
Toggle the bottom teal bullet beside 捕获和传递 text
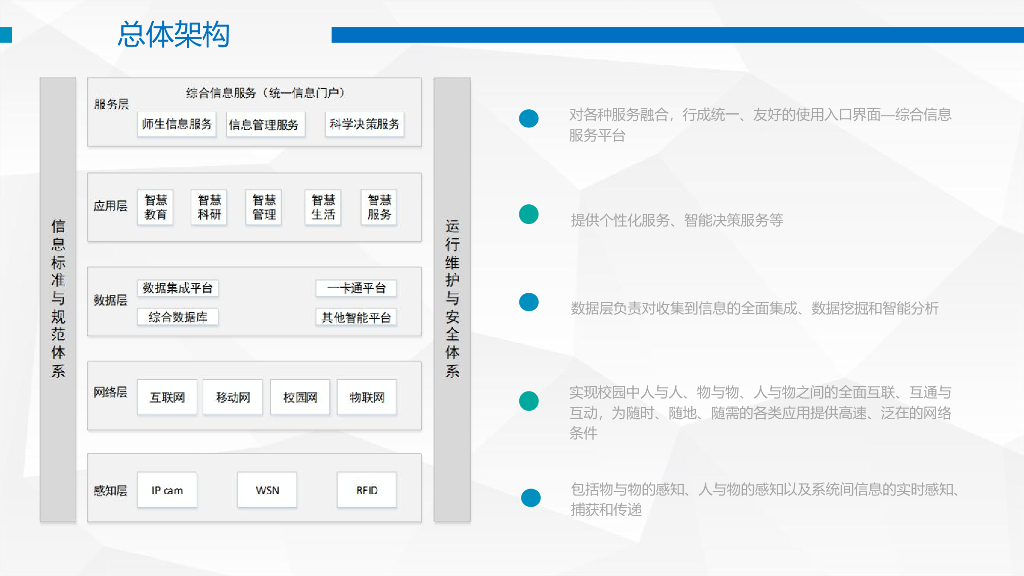coord(529,494)
